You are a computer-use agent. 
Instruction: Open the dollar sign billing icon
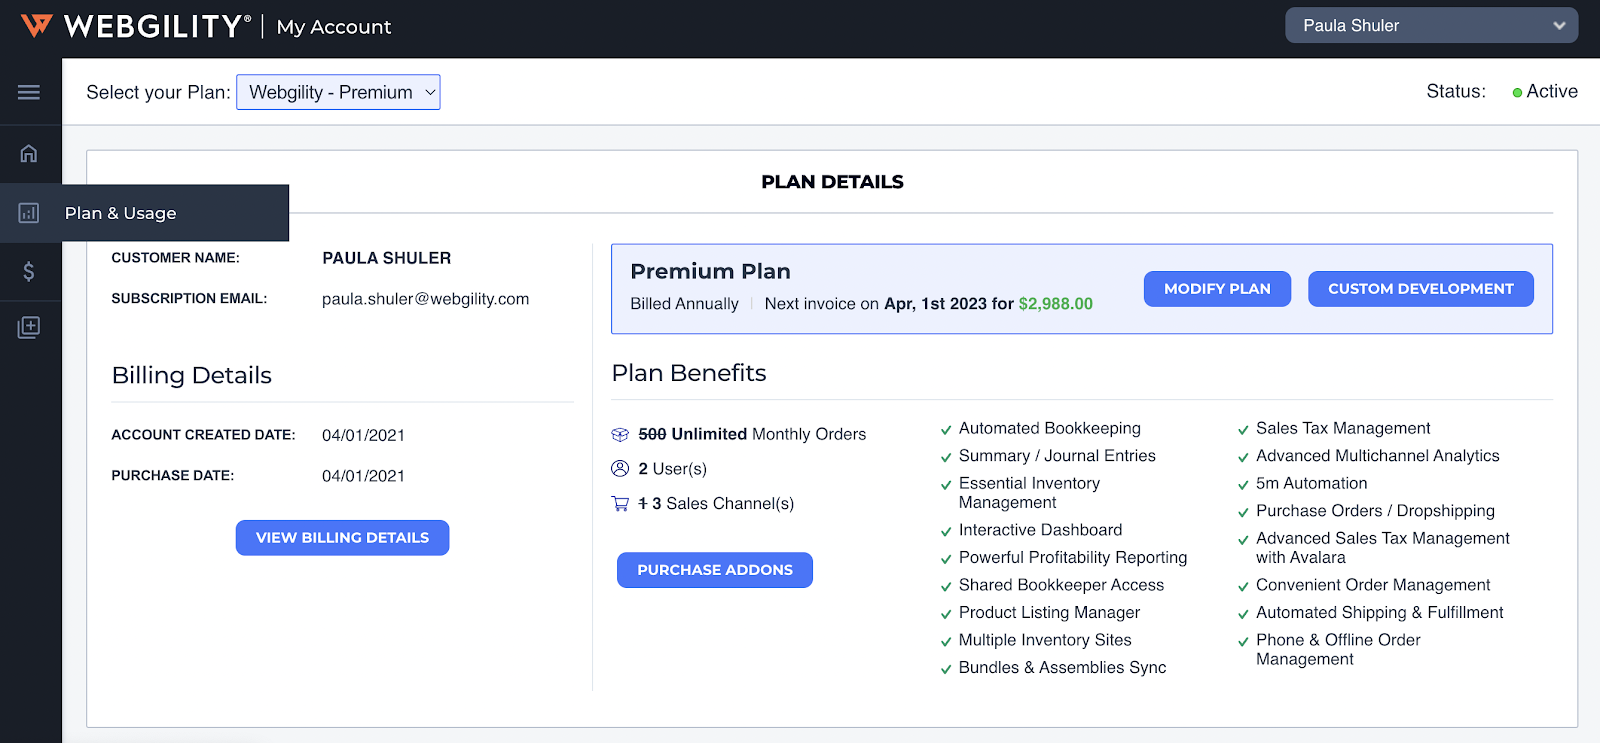(x=29, y=271)
